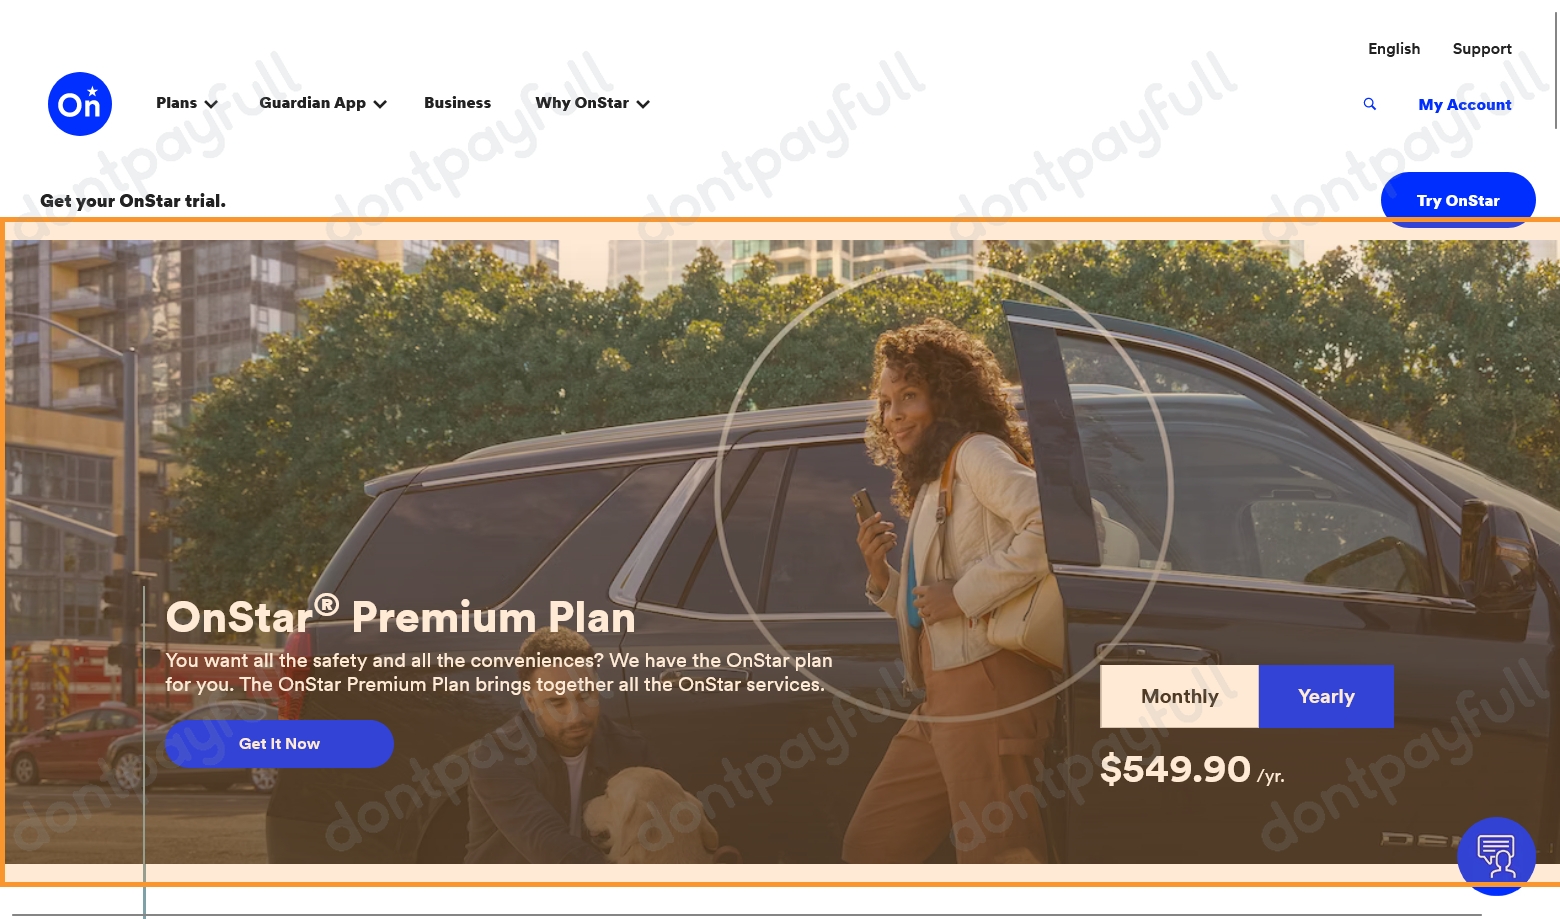
Task: Click the OnStar logo icon
Action: point(80,104)
